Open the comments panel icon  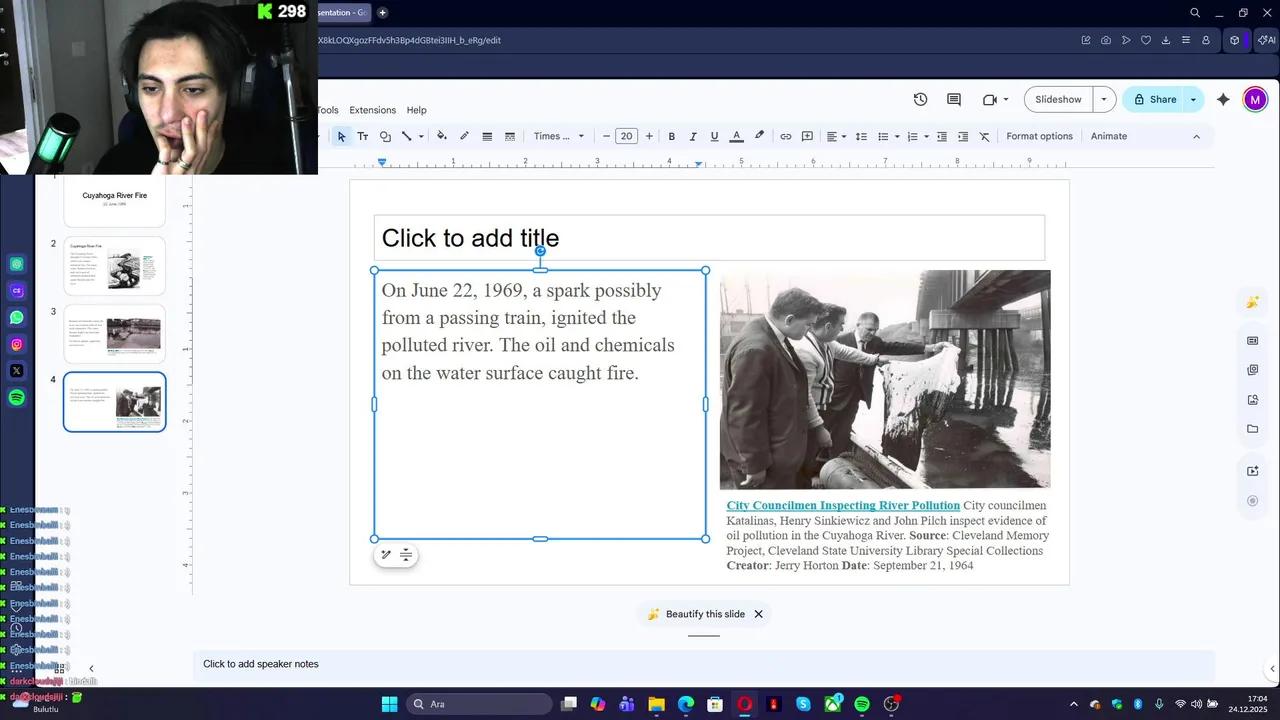pos(953,99)
